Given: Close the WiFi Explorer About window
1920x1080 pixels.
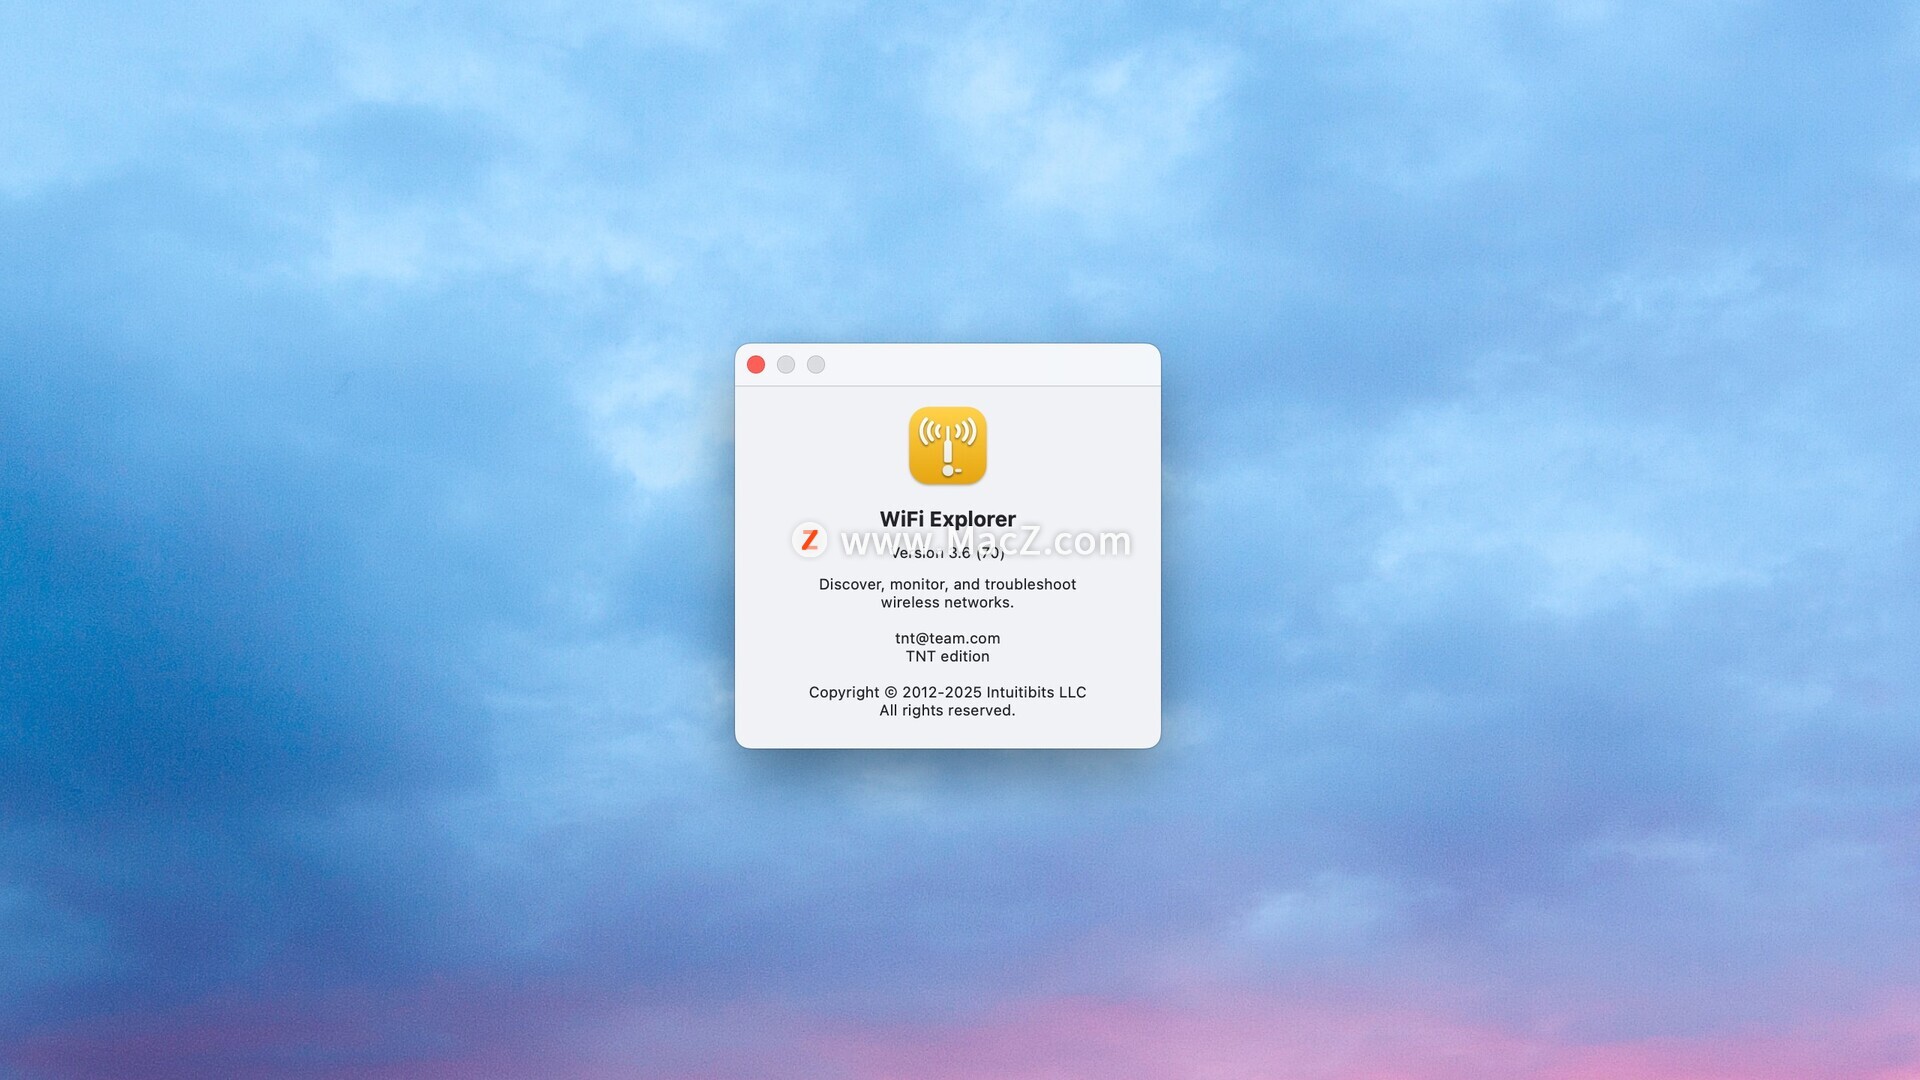Looking at the screenshot, I should pyautogui.click(x=756, y=365).
